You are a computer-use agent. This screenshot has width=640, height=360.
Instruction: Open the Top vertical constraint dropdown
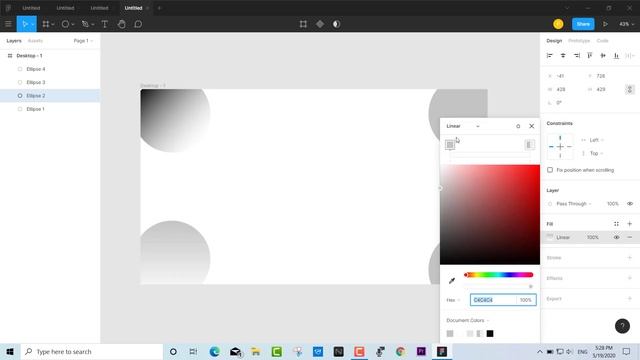click(x=596, y=153)
